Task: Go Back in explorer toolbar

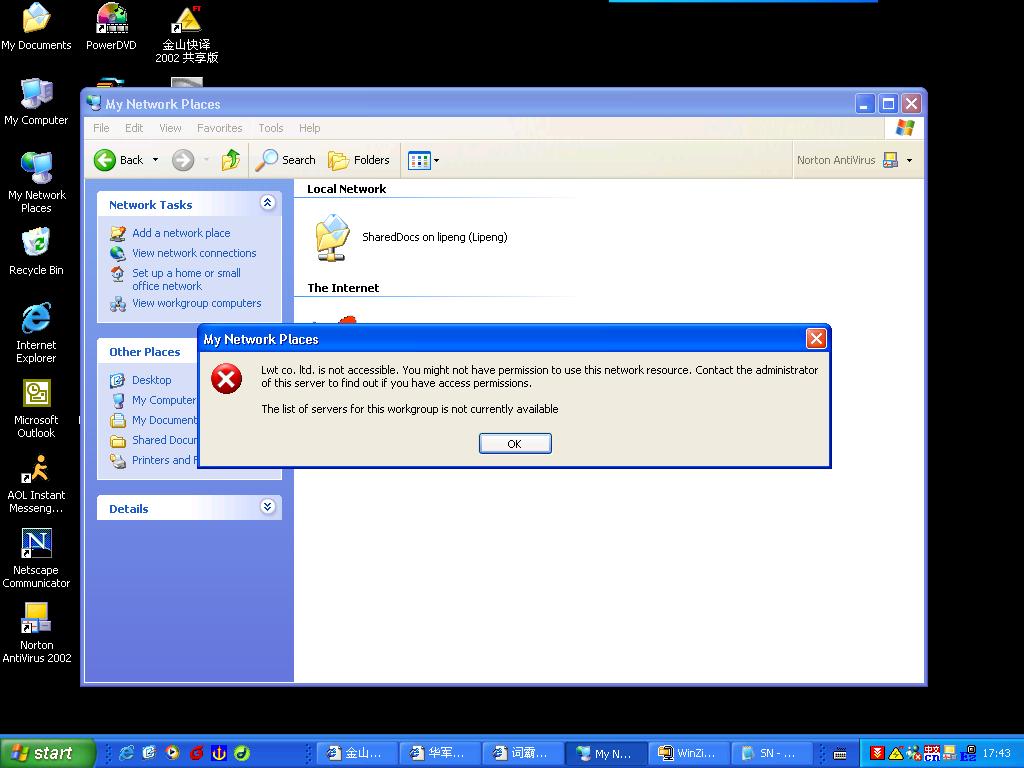Action: (x=118, y=160)
